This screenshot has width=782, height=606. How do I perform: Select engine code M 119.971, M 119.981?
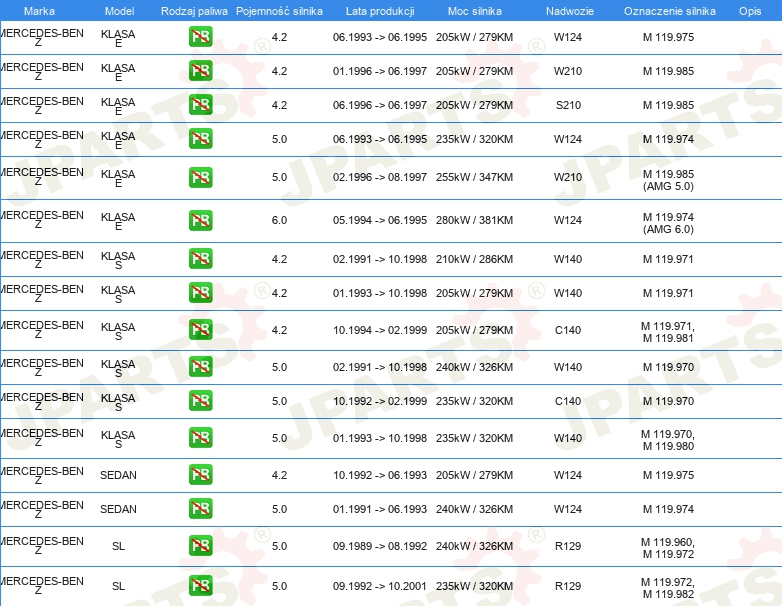(x=668, y=332)
